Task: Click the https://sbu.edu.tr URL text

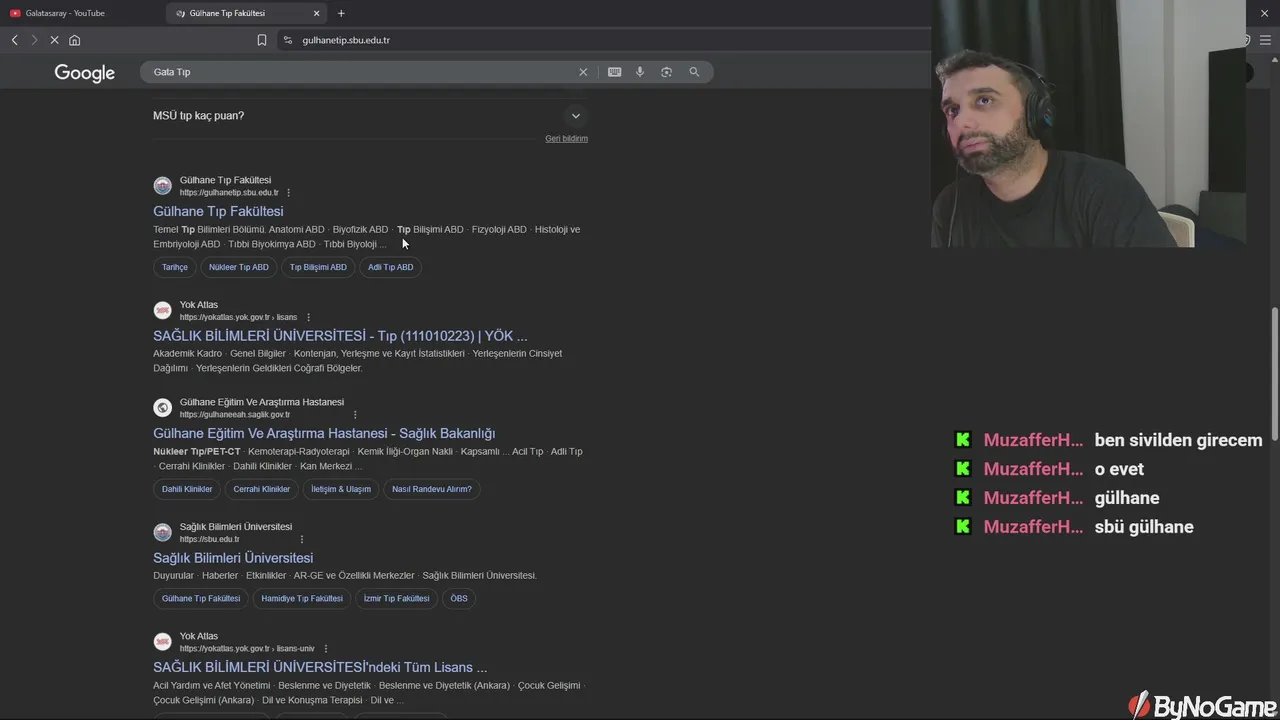Action: click(x=210, y=539)
